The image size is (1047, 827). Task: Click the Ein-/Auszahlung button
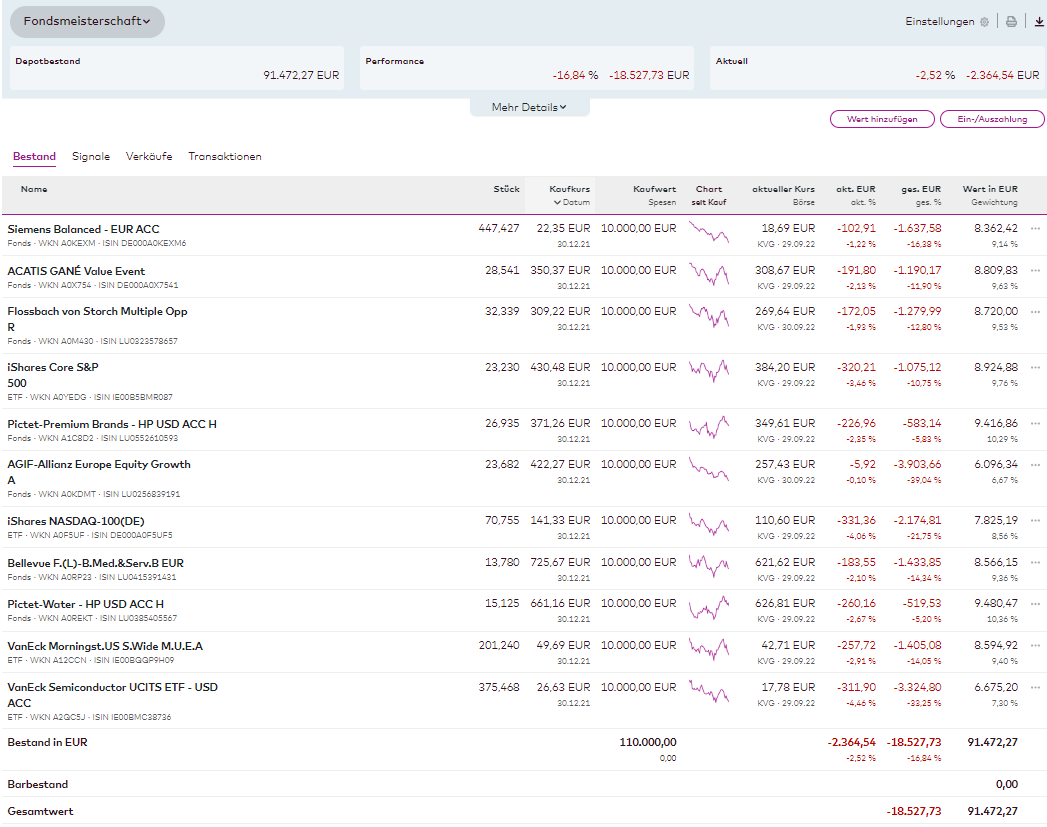click(992, 119)
